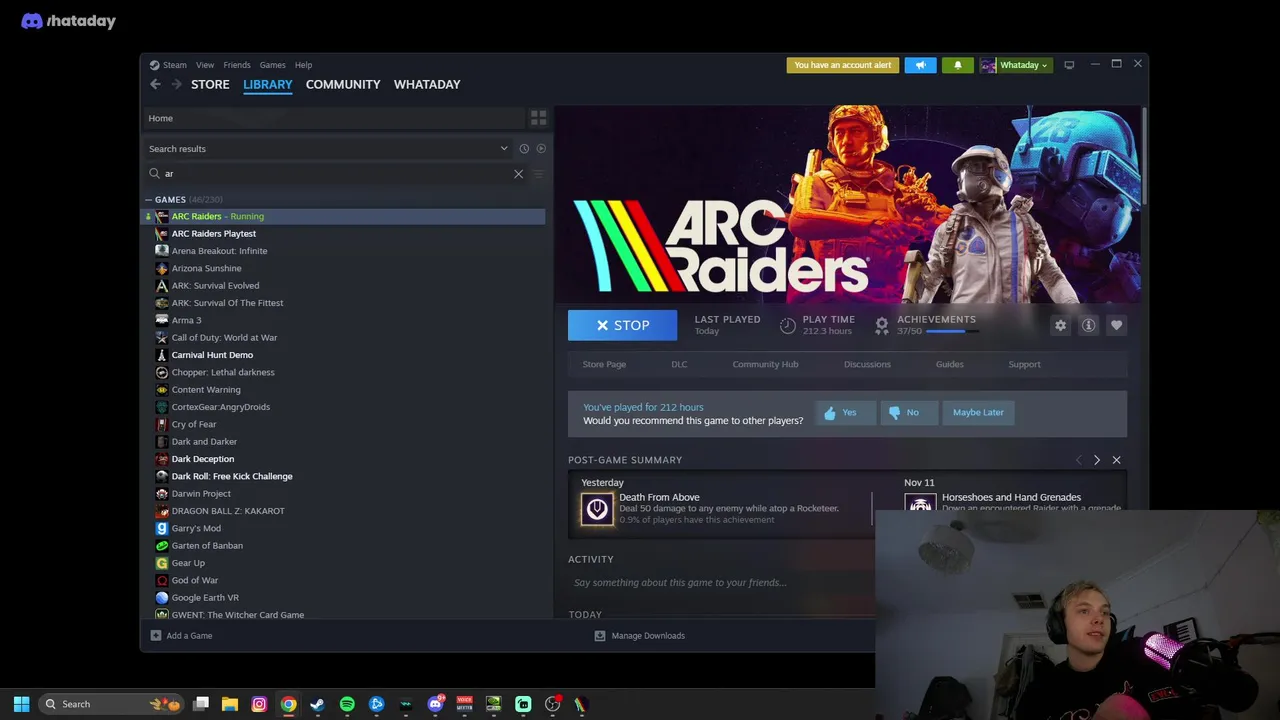
Task: Click the thumbs-up Yes icon
Action: pyautogui.click(x=830, y=413)
